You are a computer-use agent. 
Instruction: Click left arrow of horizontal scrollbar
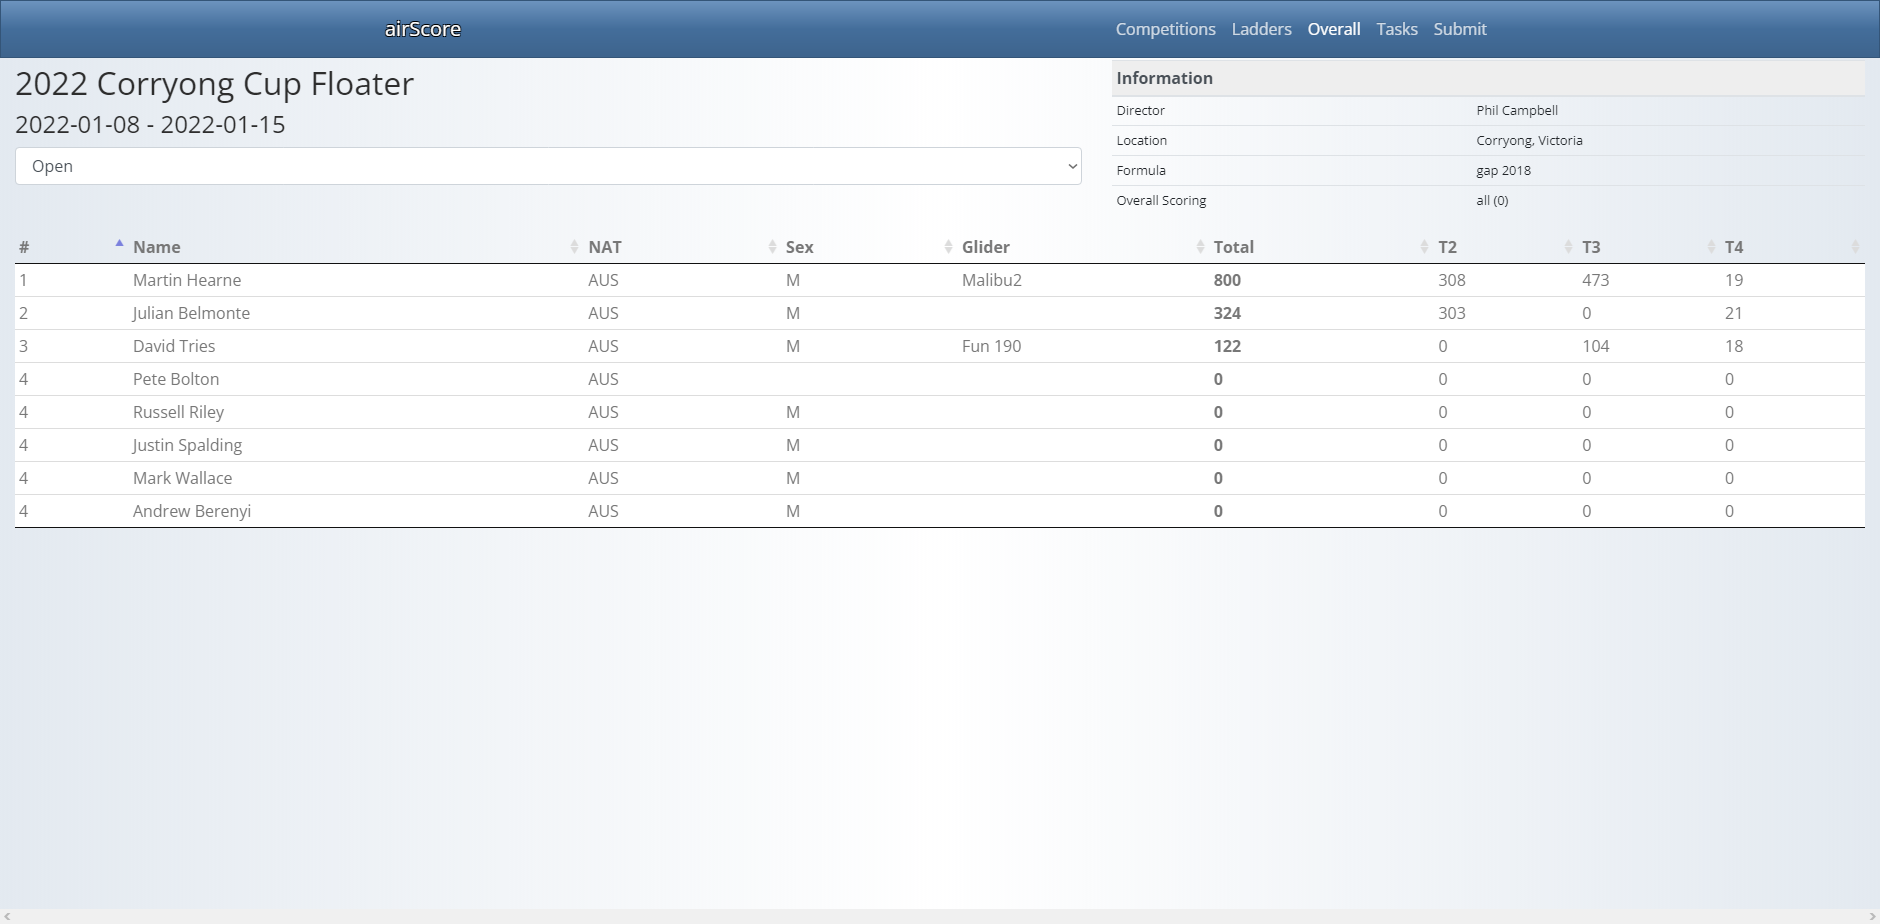[7, 917]
